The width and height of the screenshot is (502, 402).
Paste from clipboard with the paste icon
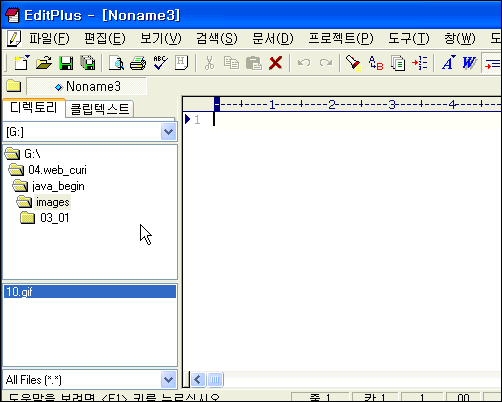tap(254, 63)
